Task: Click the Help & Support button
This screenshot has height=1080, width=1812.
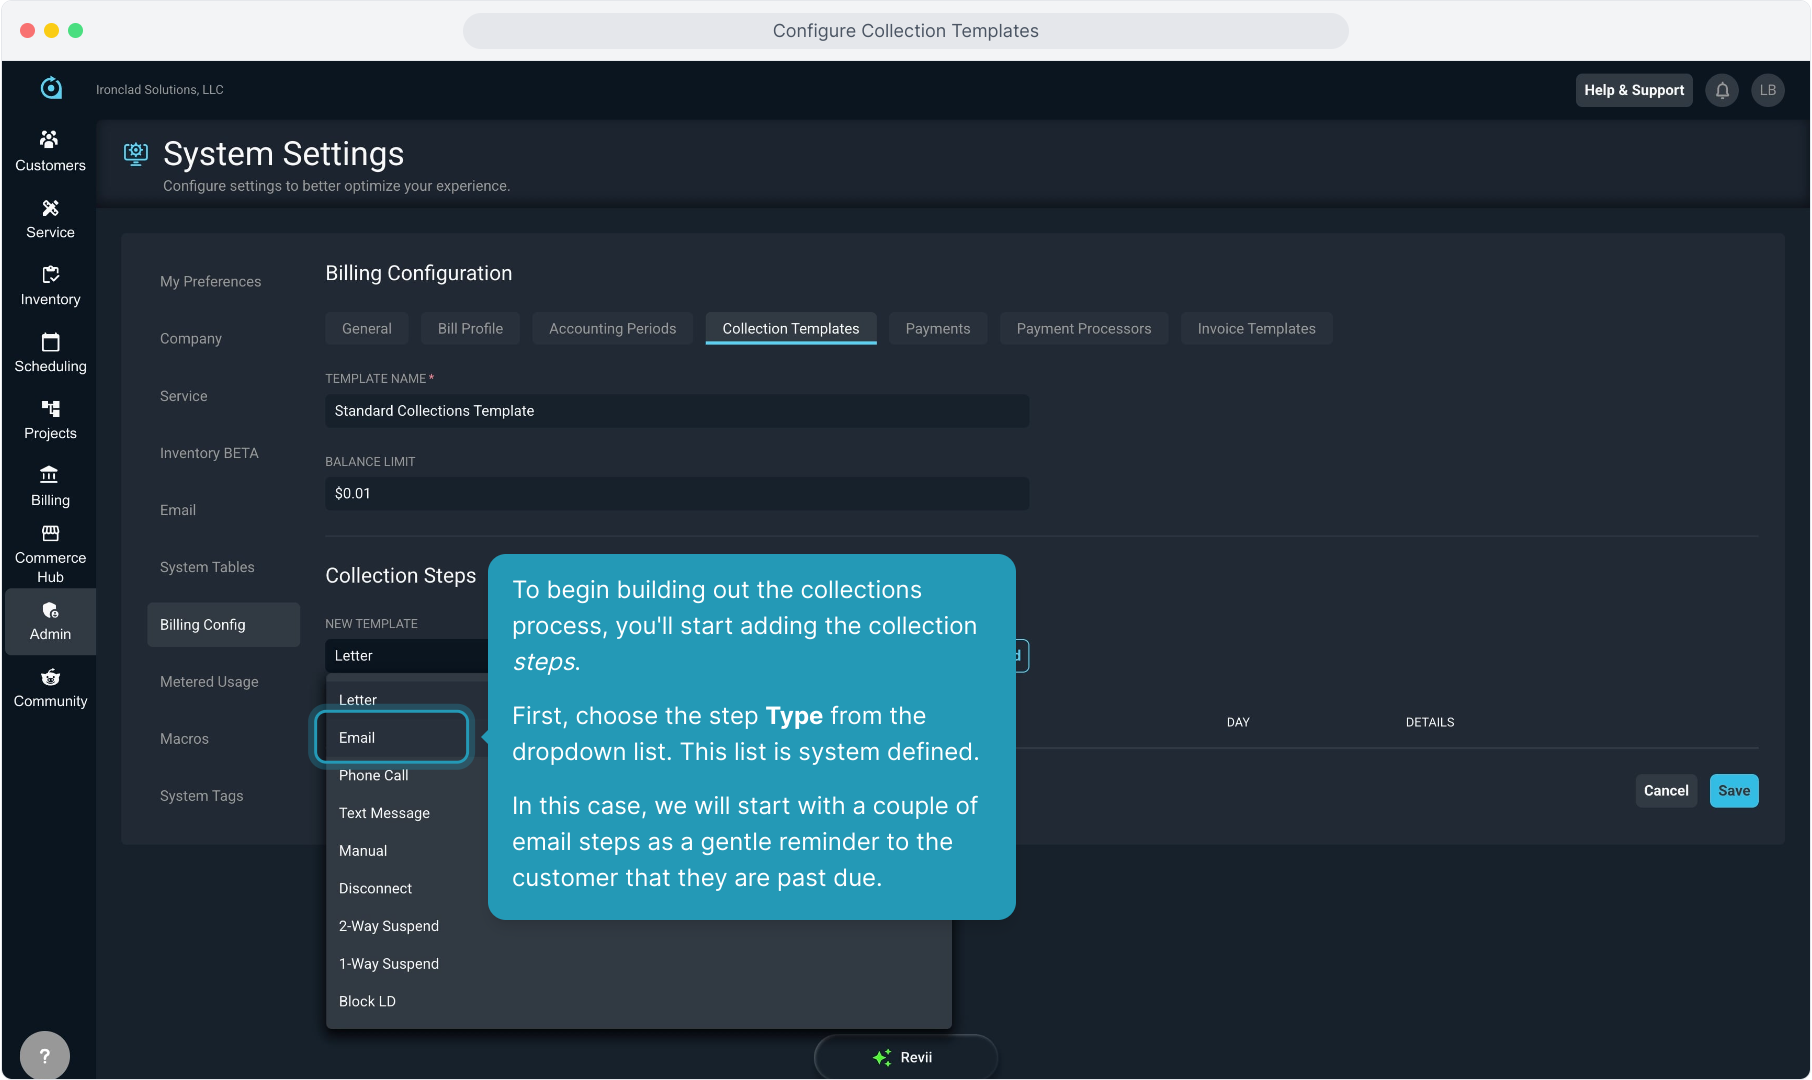Action: click(1633, 90)
